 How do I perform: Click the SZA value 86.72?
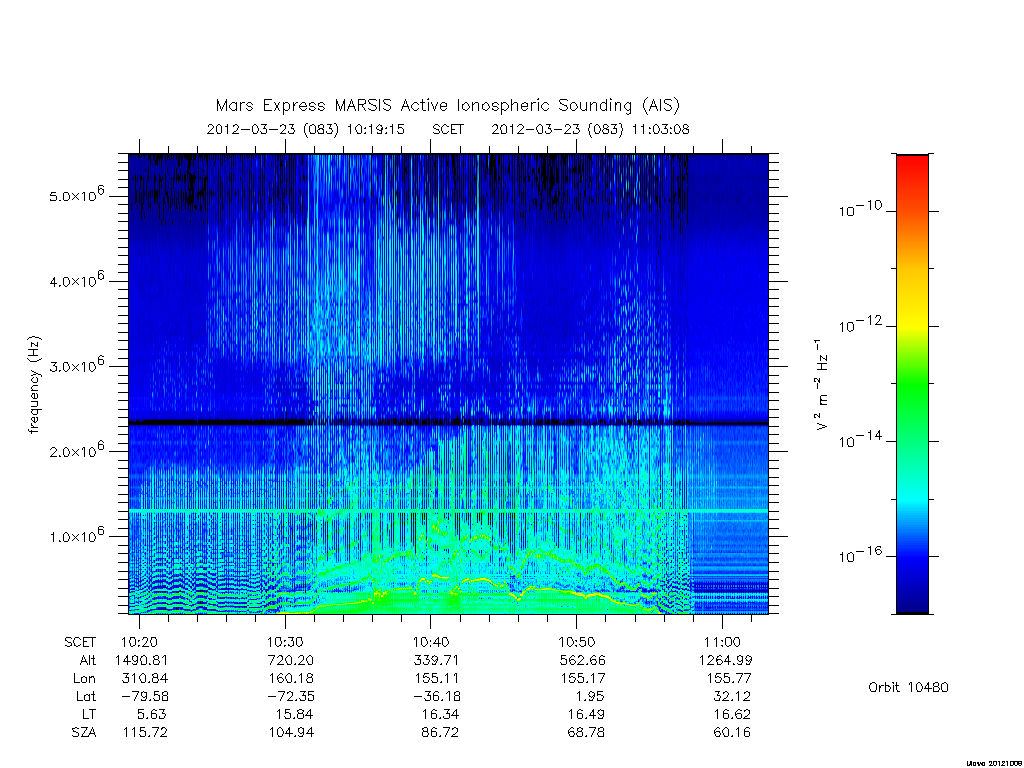tap(440, 732)
